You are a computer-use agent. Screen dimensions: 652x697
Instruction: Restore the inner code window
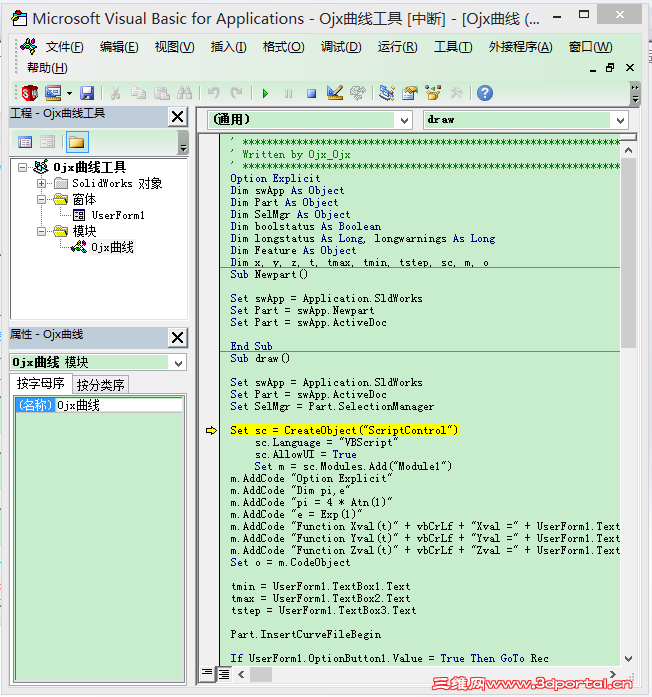pyautogui.click(x=610, y=68)
